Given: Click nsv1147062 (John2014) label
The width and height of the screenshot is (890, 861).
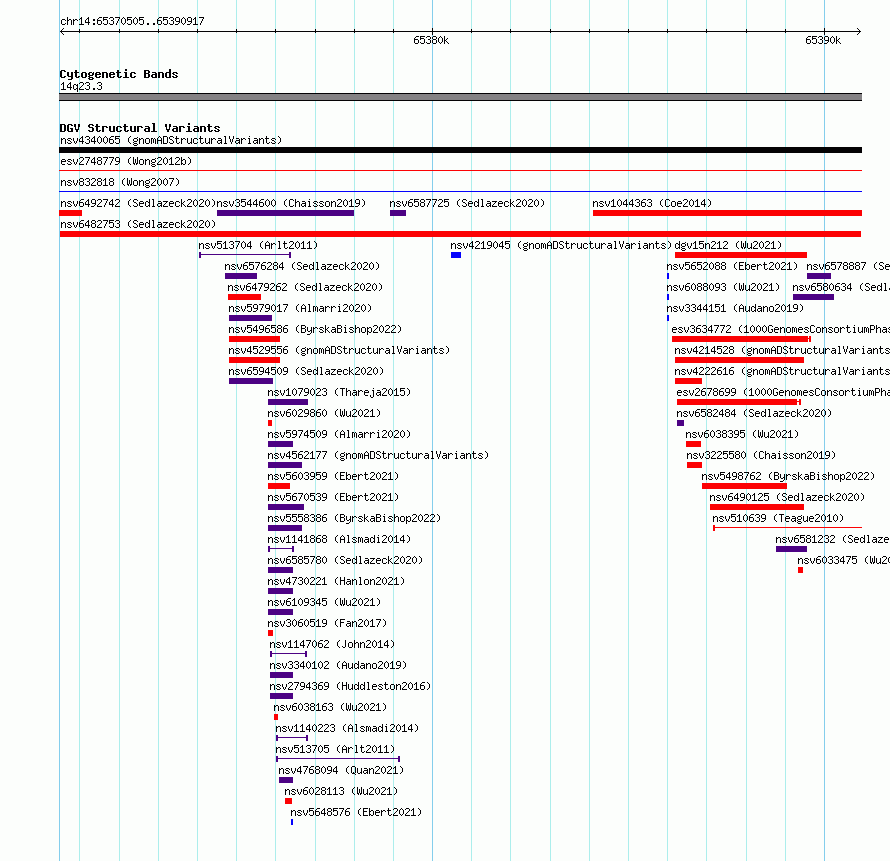Looking at the screenshot, I should pyautogui.click(x=332, y=644).
